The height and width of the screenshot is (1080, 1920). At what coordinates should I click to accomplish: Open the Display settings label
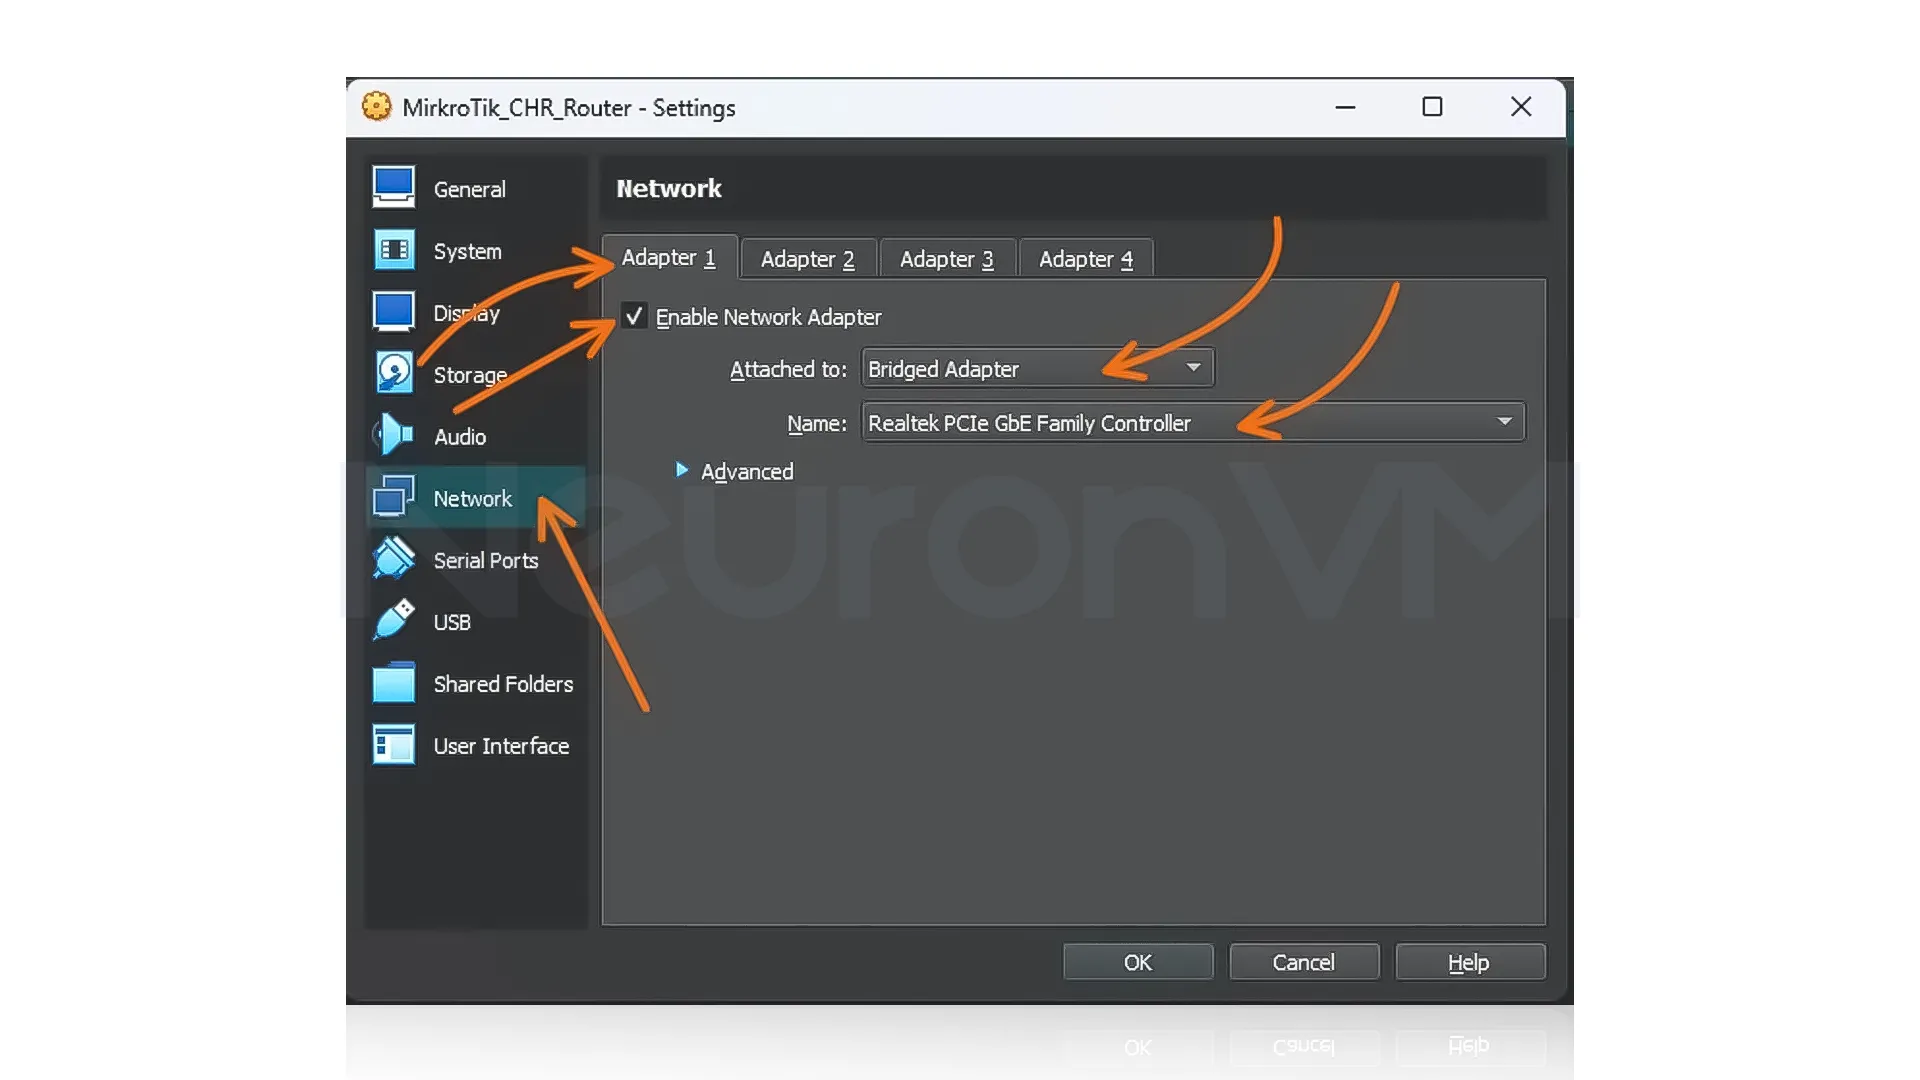(466, 313)
